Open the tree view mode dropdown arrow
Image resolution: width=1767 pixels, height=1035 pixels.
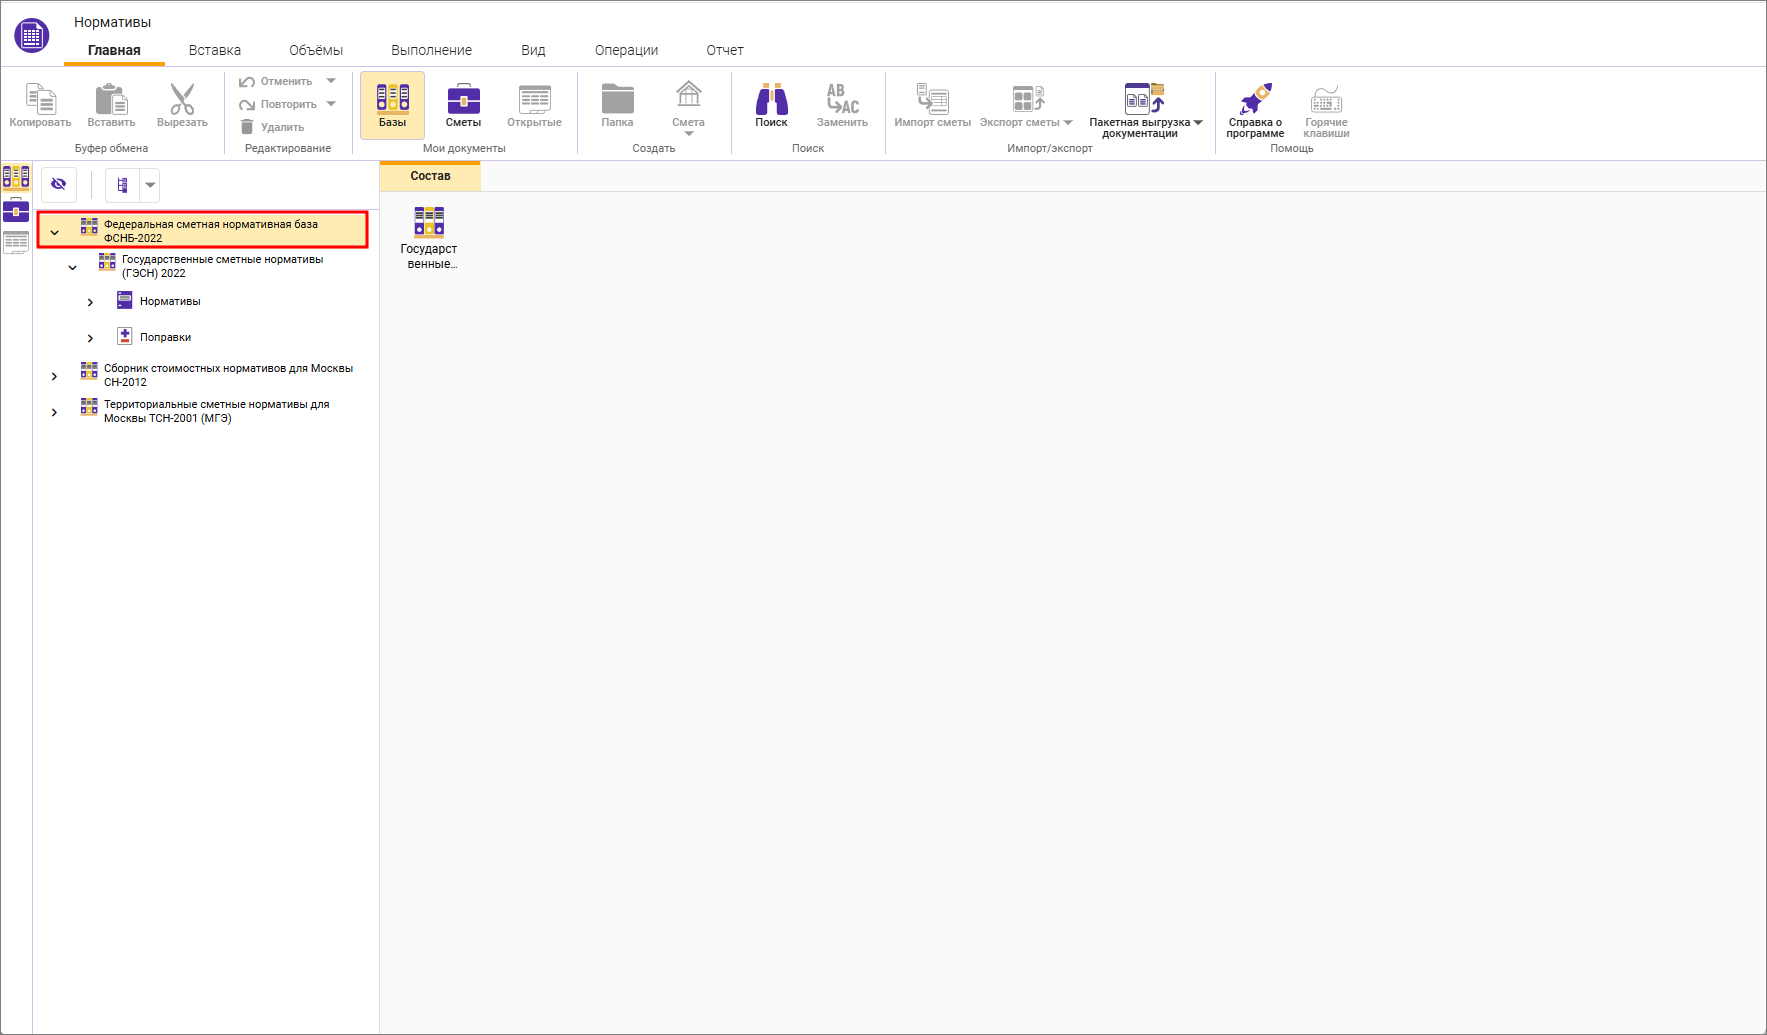150,185
